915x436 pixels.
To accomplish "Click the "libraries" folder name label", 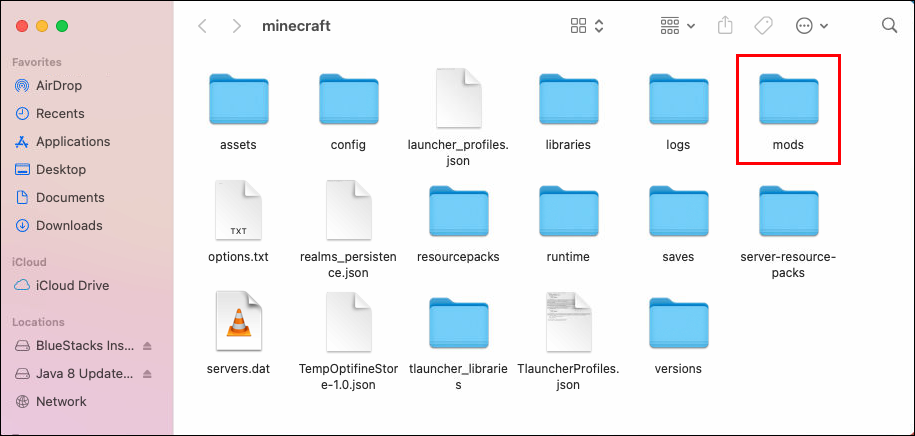I will (x=568, y=145).
